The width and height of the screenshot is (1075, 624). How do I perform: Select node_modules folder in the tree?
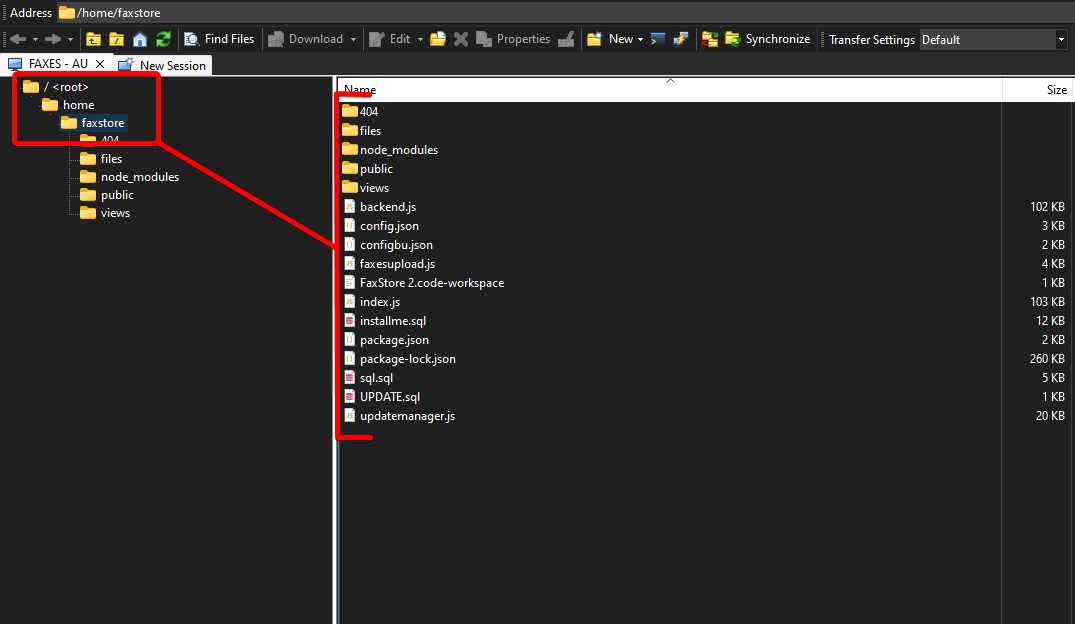click(140, 177)
